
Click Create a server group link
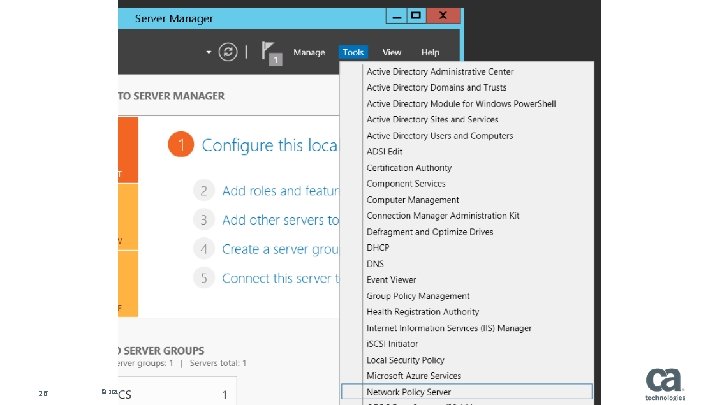280,249
